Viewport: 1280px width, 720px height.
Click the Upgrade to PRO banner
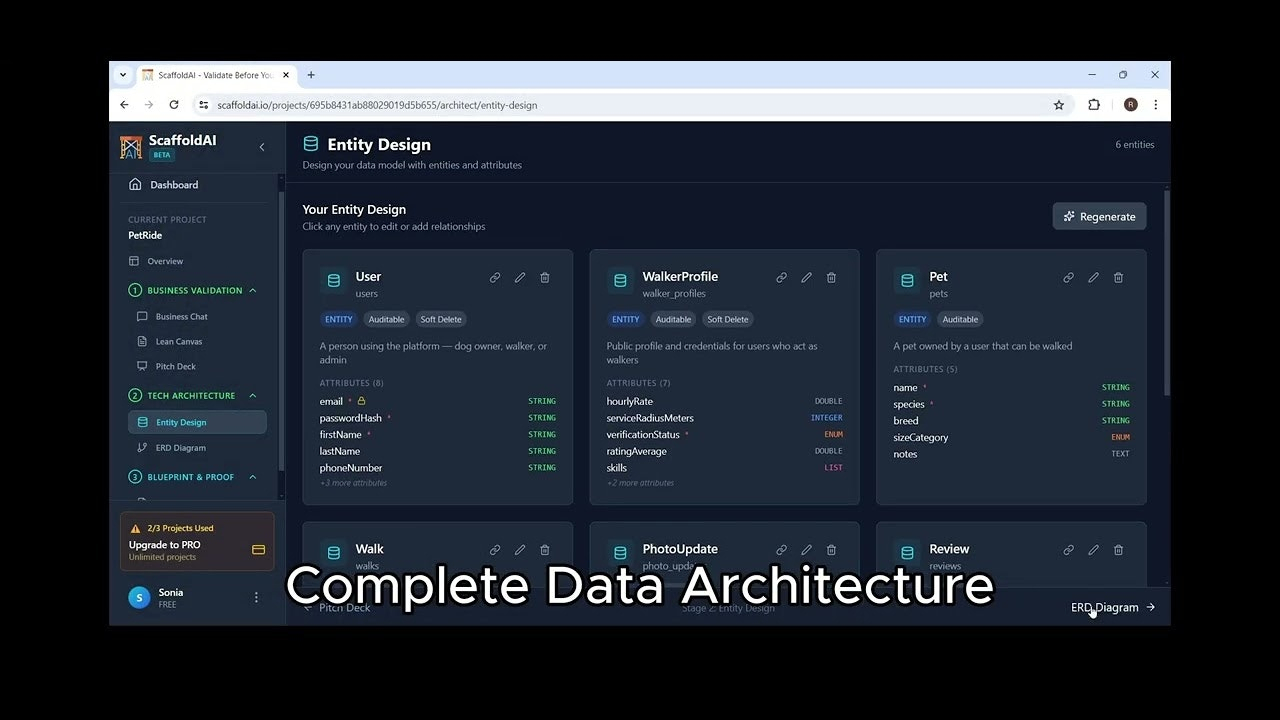click(197, 541)
